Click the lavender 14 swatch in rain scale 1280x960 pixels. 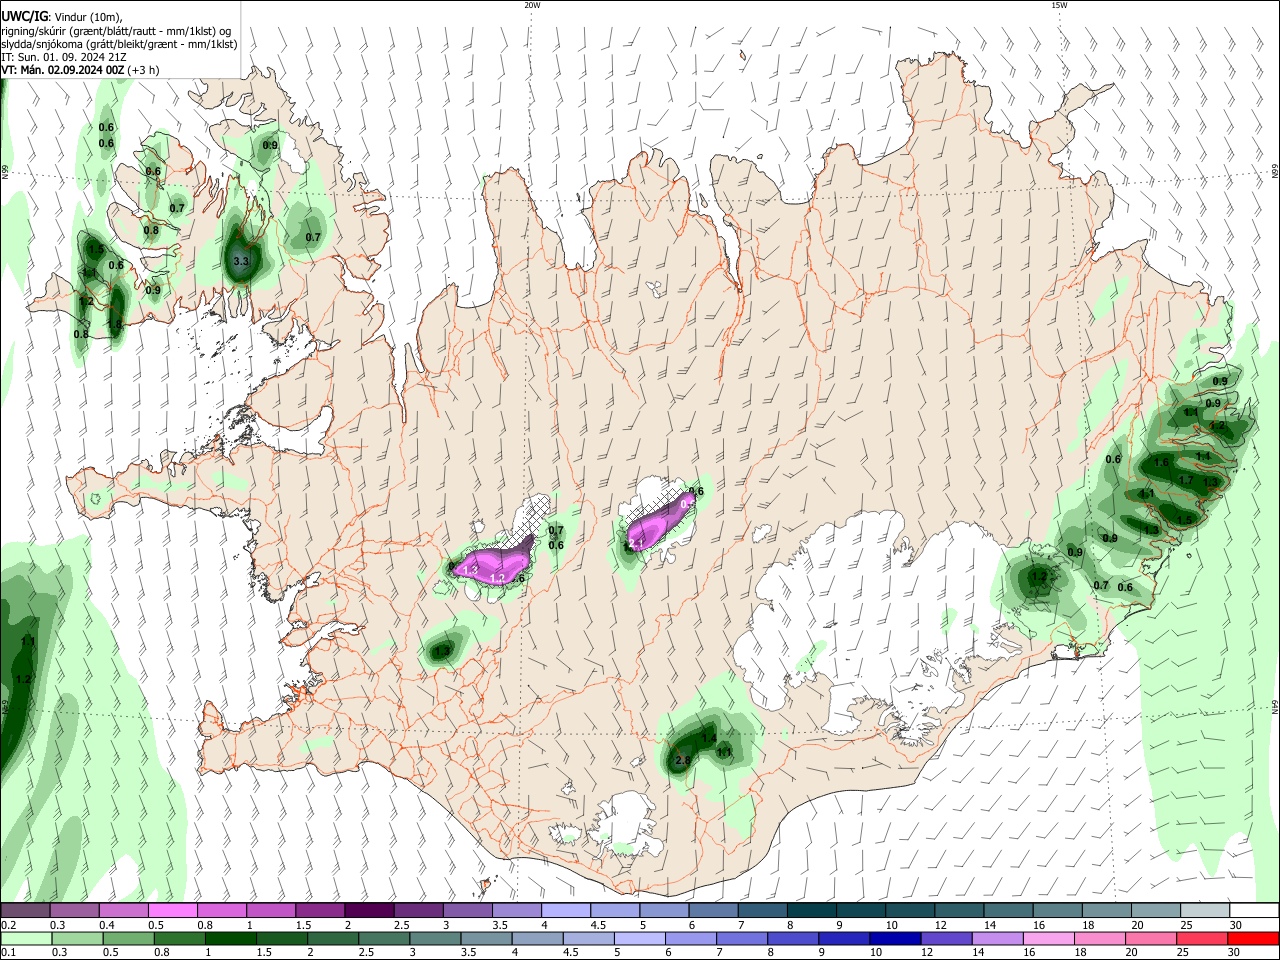tap(998, 939)
